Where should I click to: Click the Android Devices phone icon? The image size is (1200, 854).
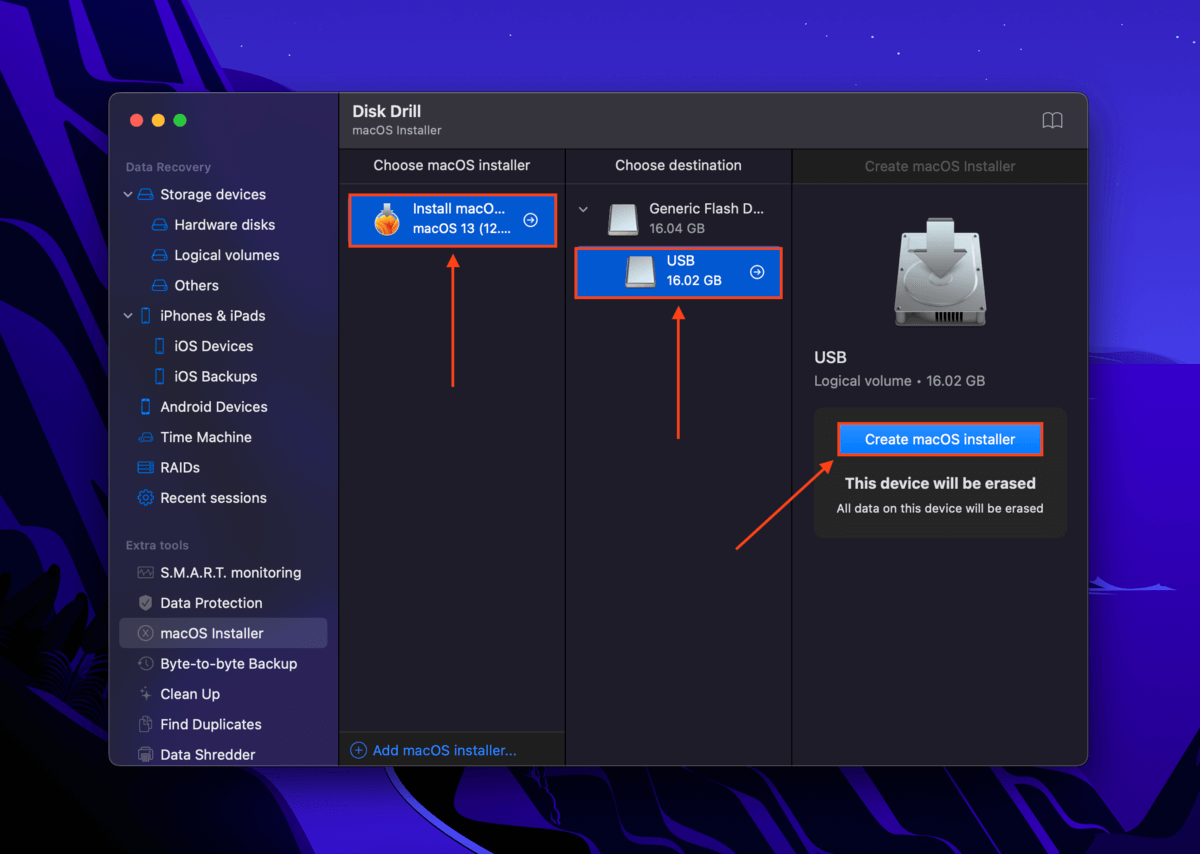[145, 407]
